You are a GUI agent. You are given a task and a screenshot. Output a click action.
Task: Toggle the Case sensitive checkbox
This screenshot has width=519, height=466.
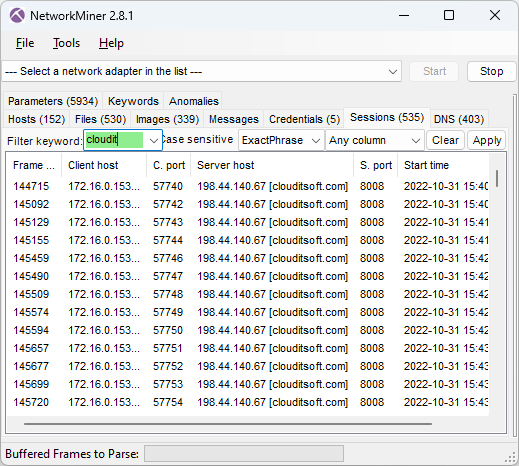(x=197, y=139)
